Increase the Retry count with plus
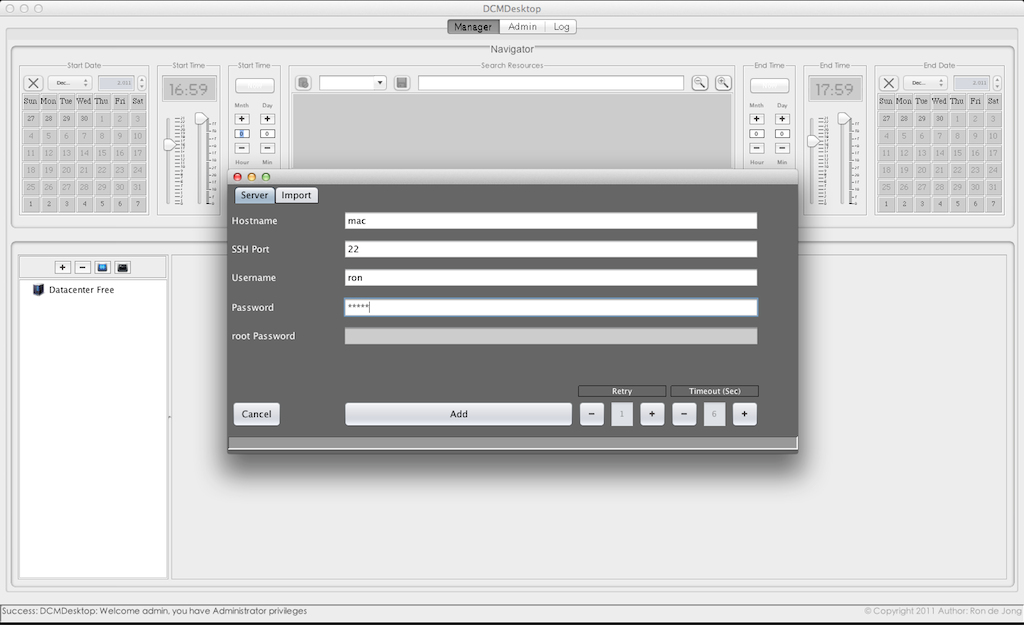This screenshot has height=625, width=1024. click(652, 414)
